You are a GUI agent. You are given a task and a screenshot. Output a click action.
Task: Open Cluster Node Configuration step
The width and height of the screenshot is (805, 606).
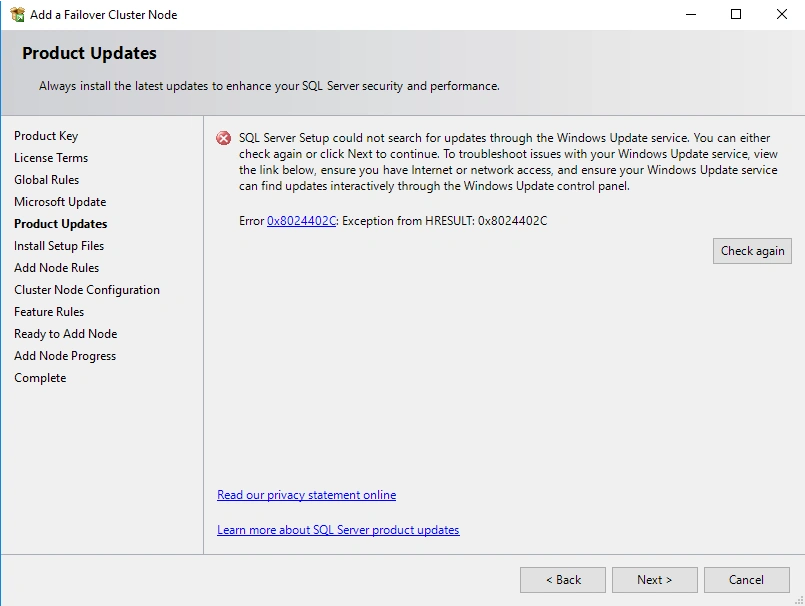point(87,290)
